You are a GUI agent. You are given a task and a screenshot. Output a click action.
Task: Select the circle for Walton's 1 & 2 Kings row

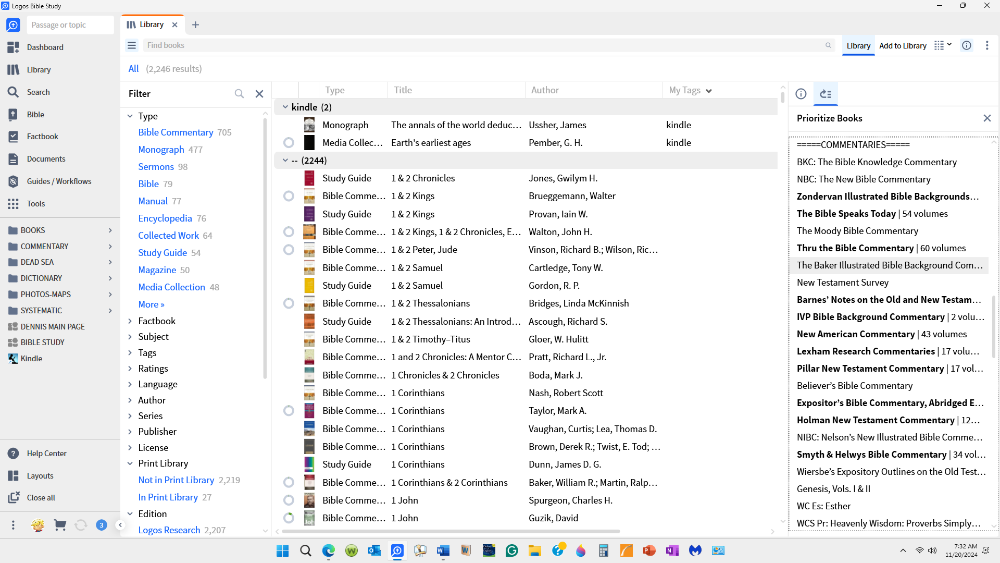tap(289, 232)
